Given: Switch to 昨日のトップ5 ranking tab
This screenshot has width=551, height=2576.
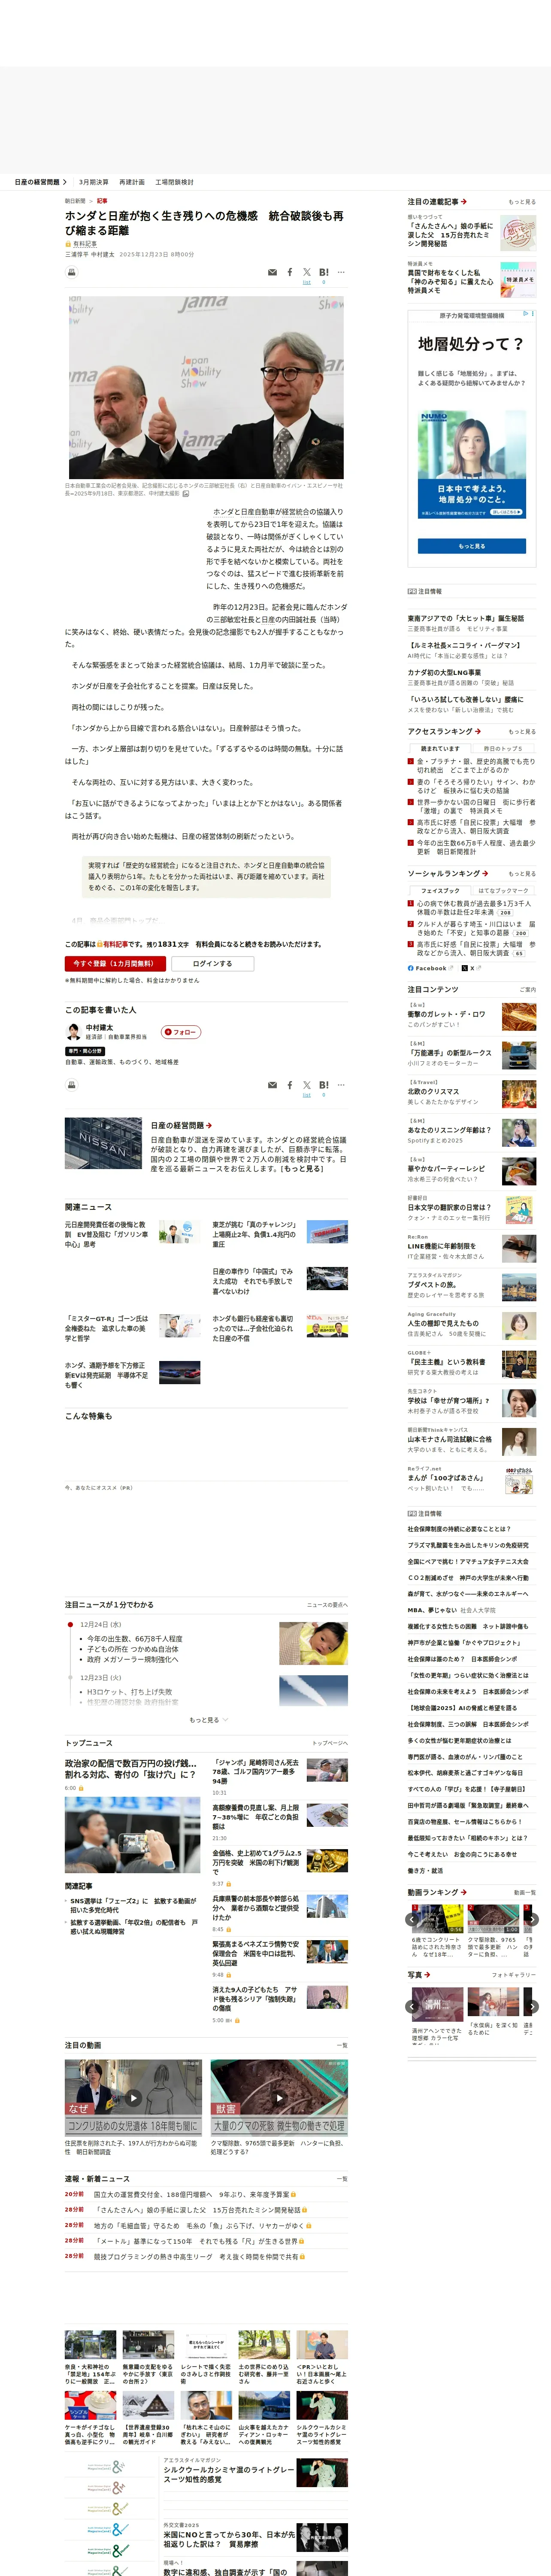Looking at the screenshot, I should pyautogui.click(x=502, y=748).
